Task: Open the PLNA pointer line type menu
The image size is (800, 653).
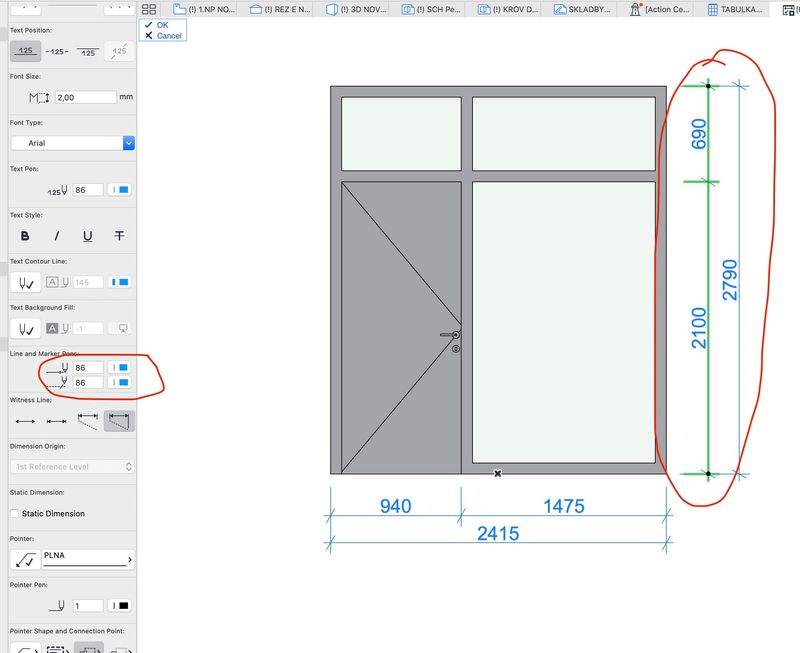Action: point(88,560)
